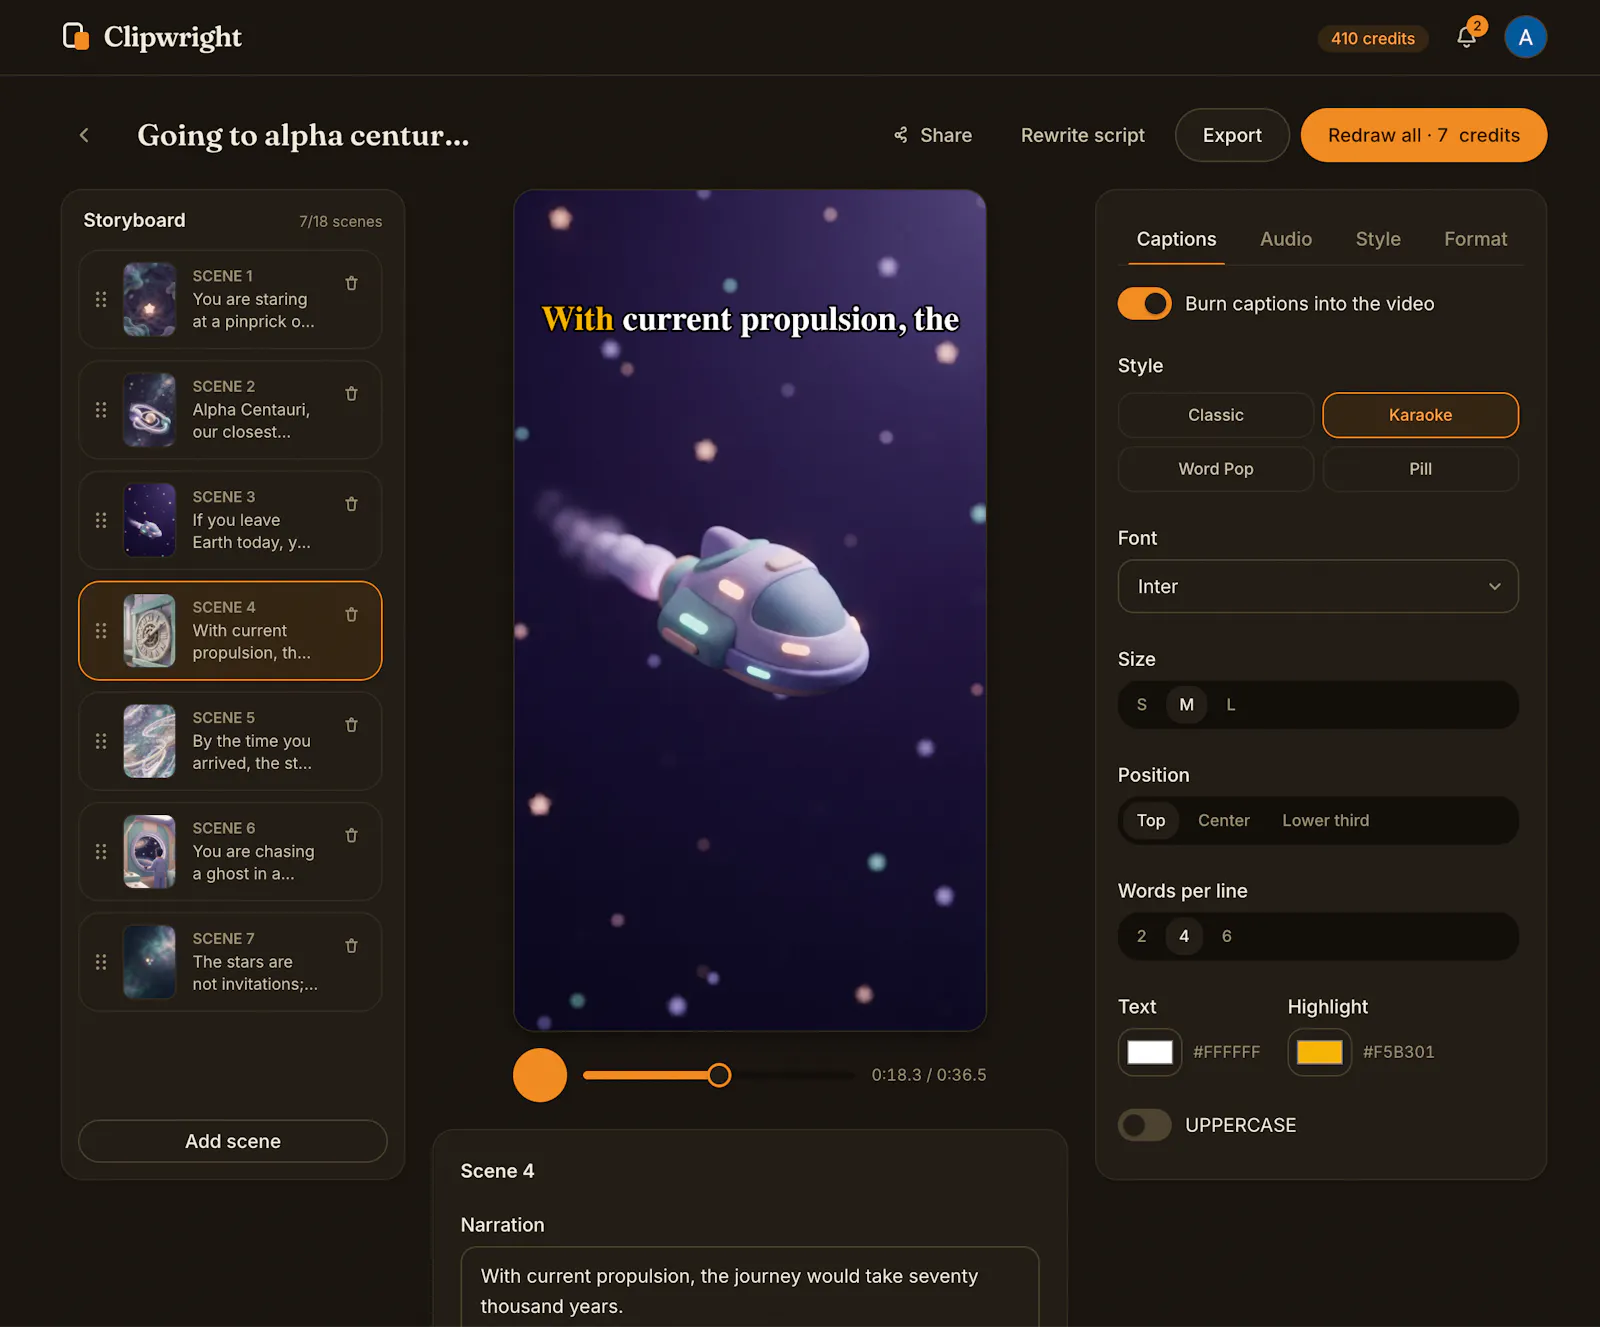
Task: Go back with the left chevron
Action: click(x=85, y=135)
